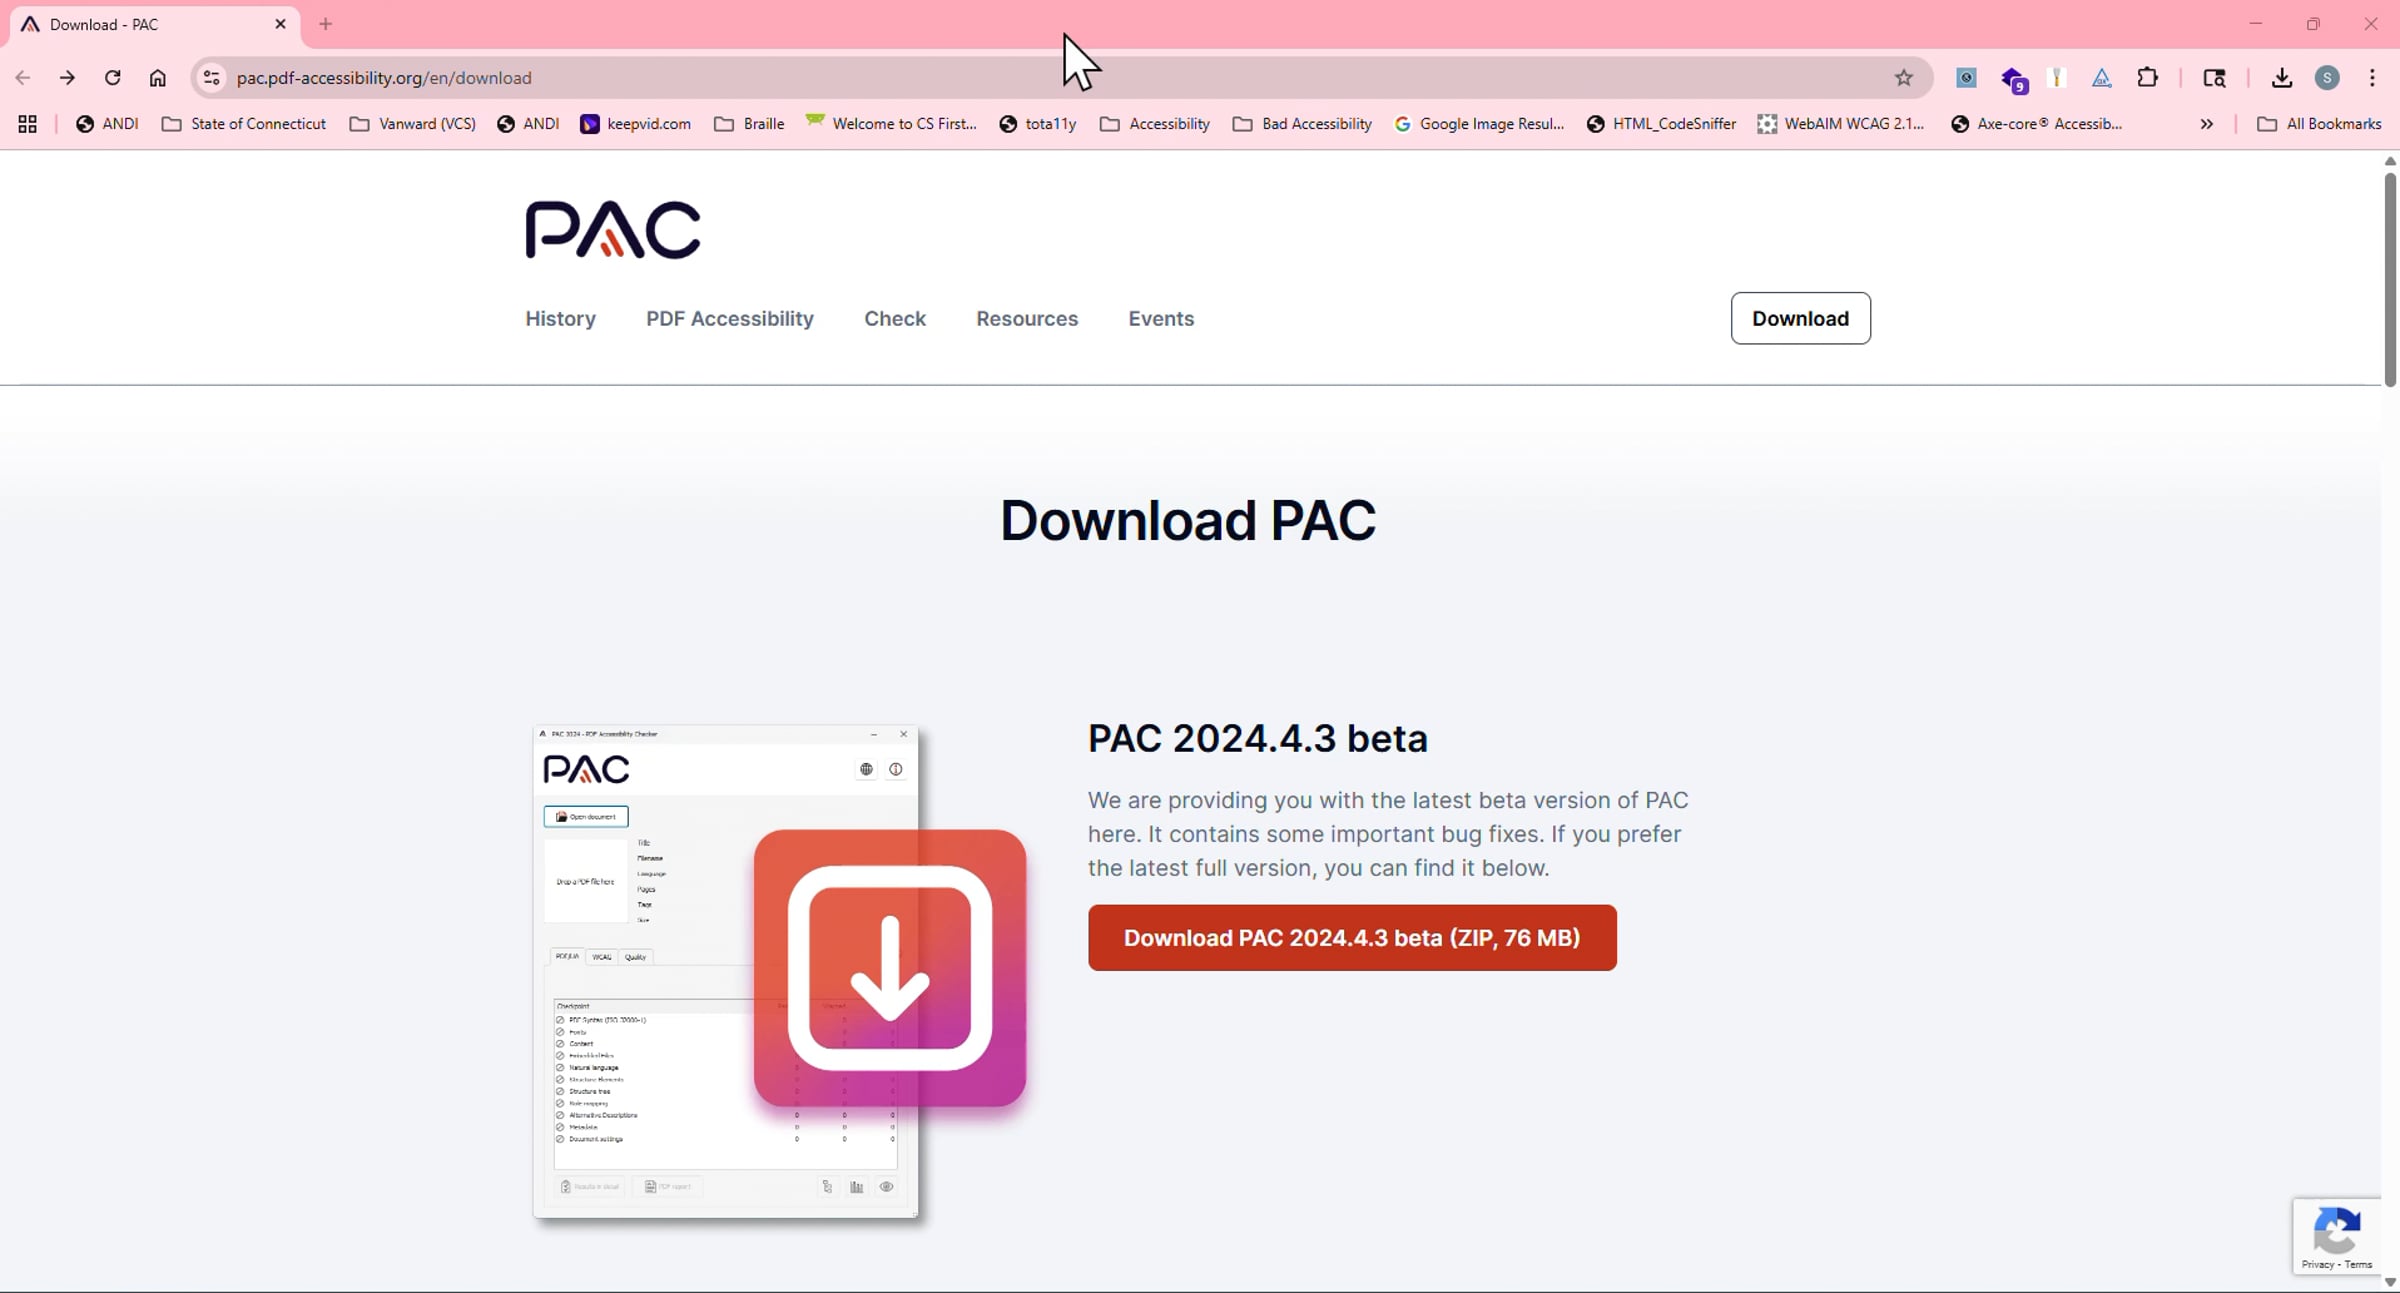Expand the Accessibility bookmark folder

point(1155,124)
